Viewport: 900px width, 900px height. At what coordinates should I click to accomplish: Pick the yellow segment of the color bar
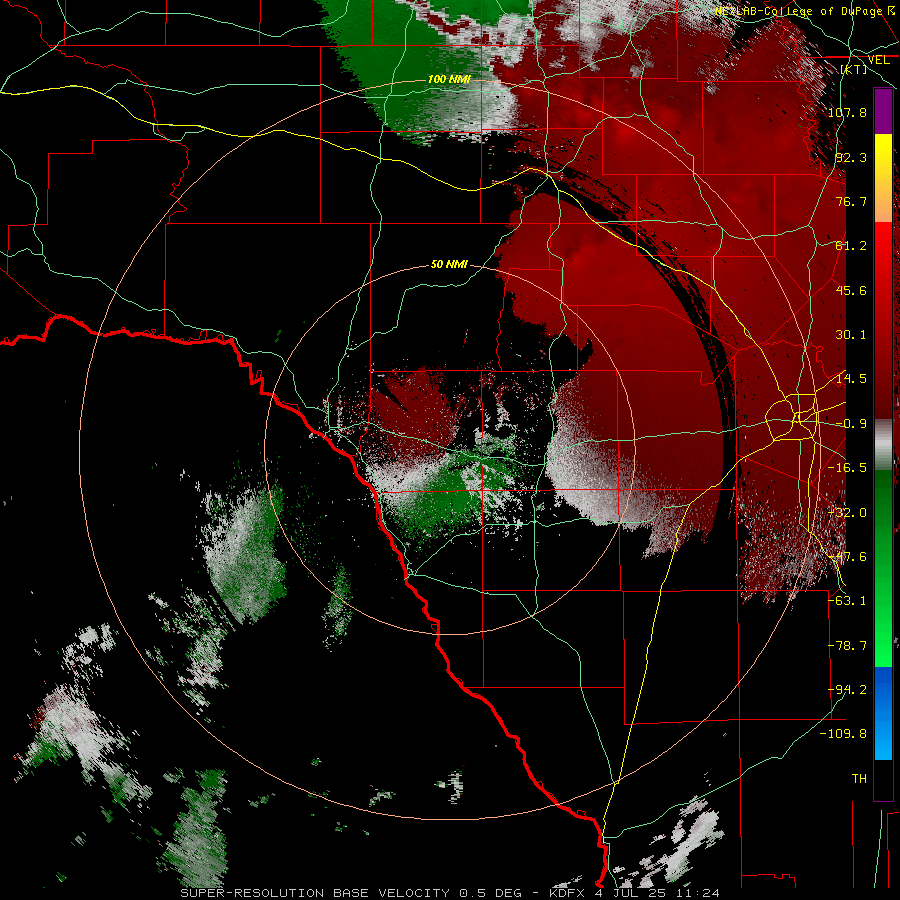tap(883, 156)
